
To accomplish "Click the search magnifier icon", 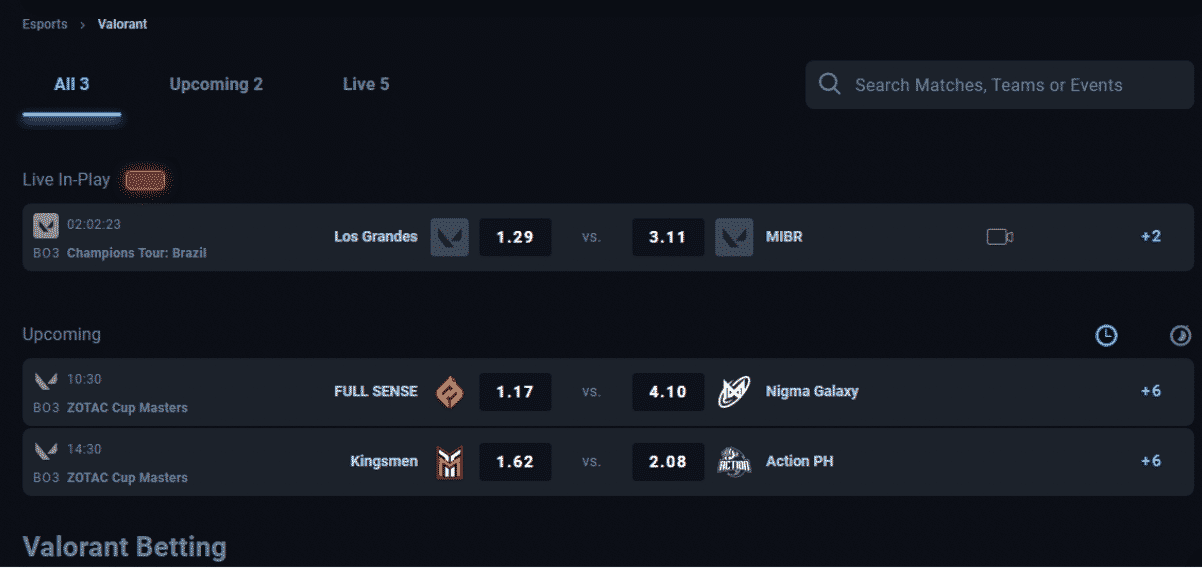I will point(829,84).
